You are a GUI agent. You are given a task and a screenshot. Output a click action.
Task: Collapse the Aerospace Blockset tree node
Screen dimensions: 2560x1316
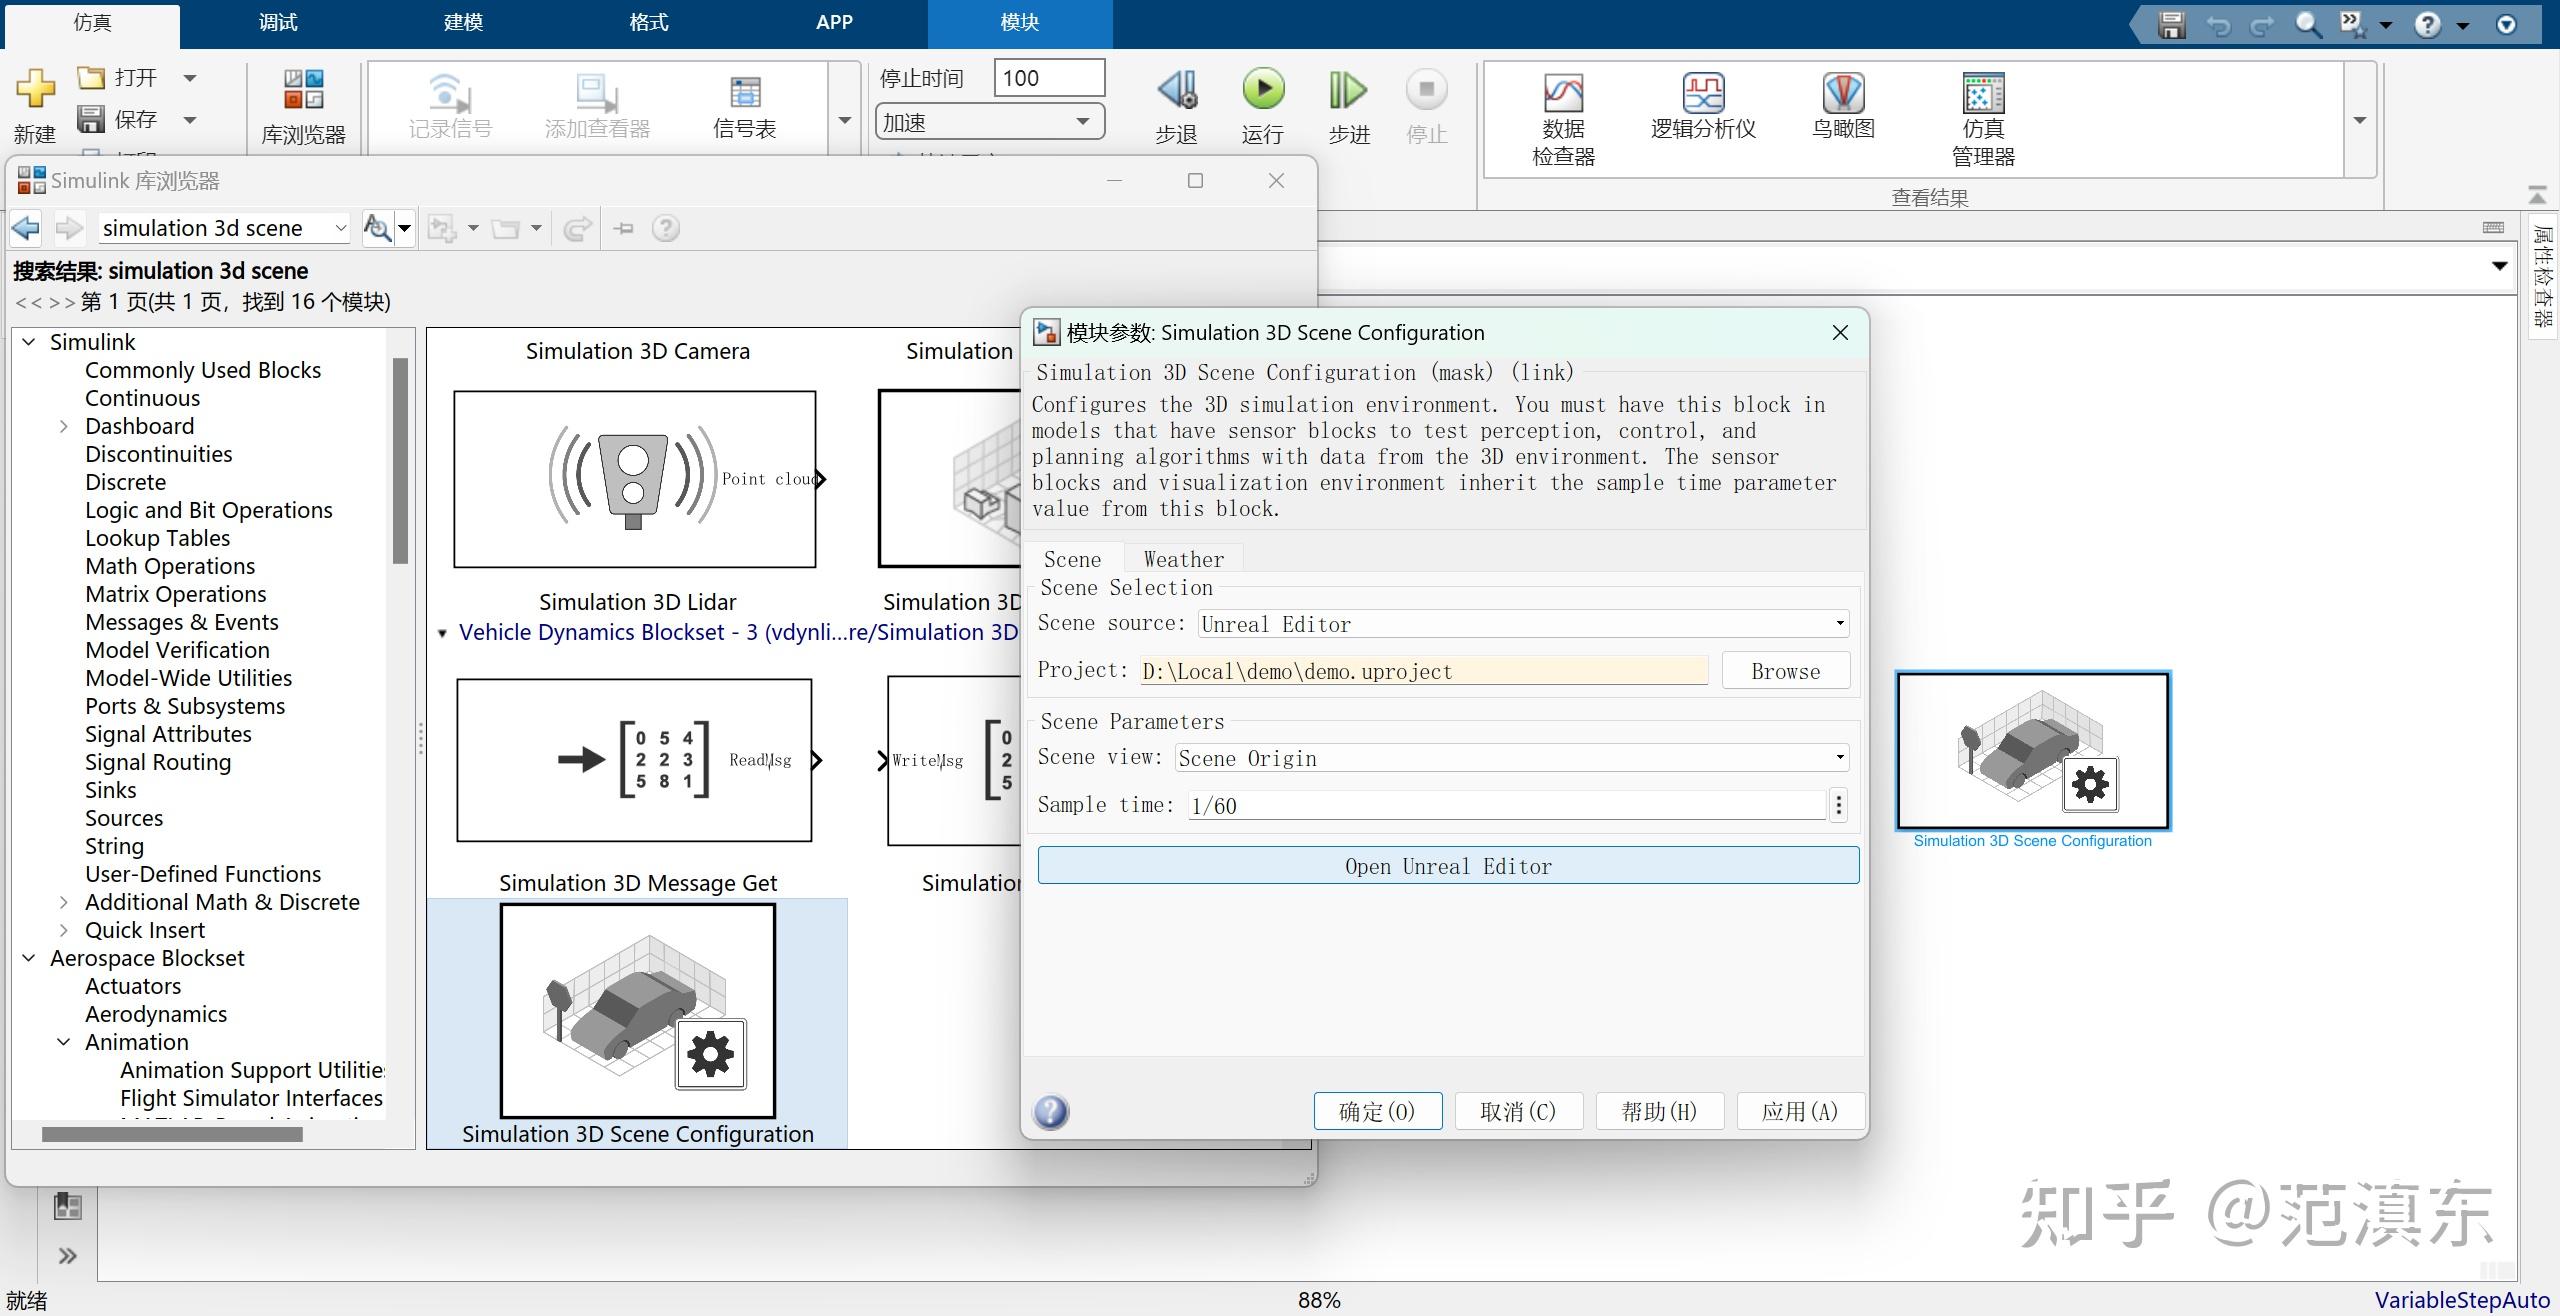pos(29,958)
